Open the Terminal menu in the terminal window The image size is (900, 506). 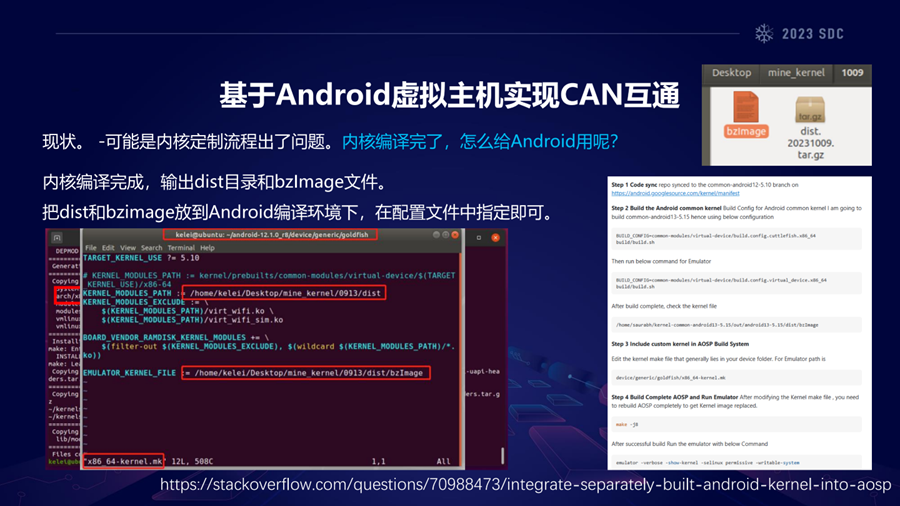point(181,248)
